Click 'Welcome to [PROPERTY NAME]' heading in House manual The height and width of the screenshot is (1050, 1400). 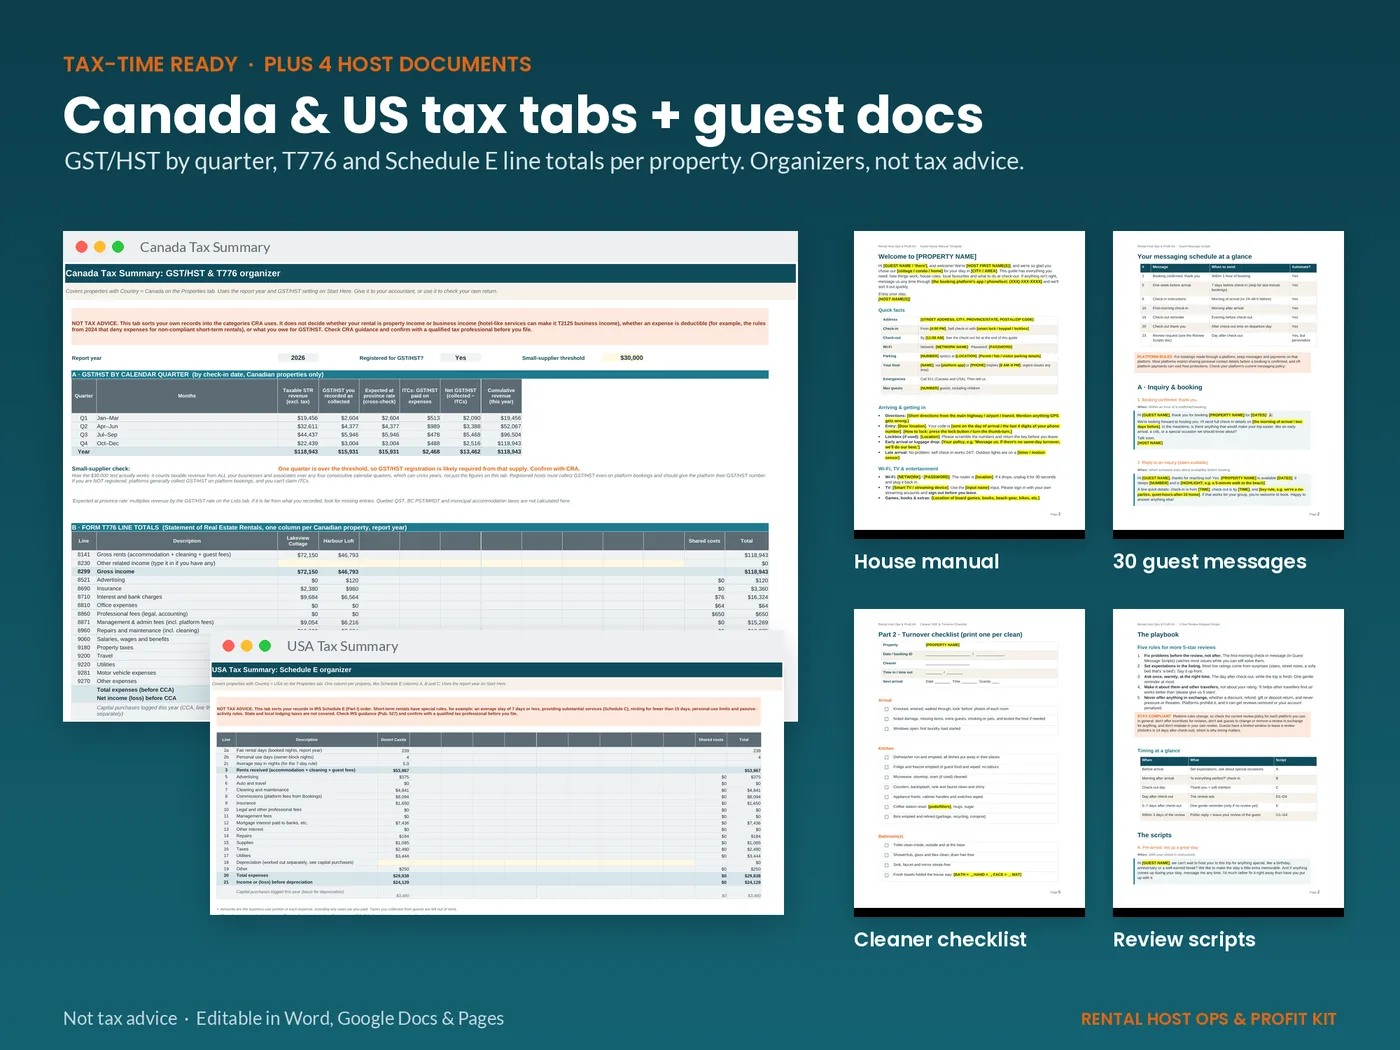[927, 257]
